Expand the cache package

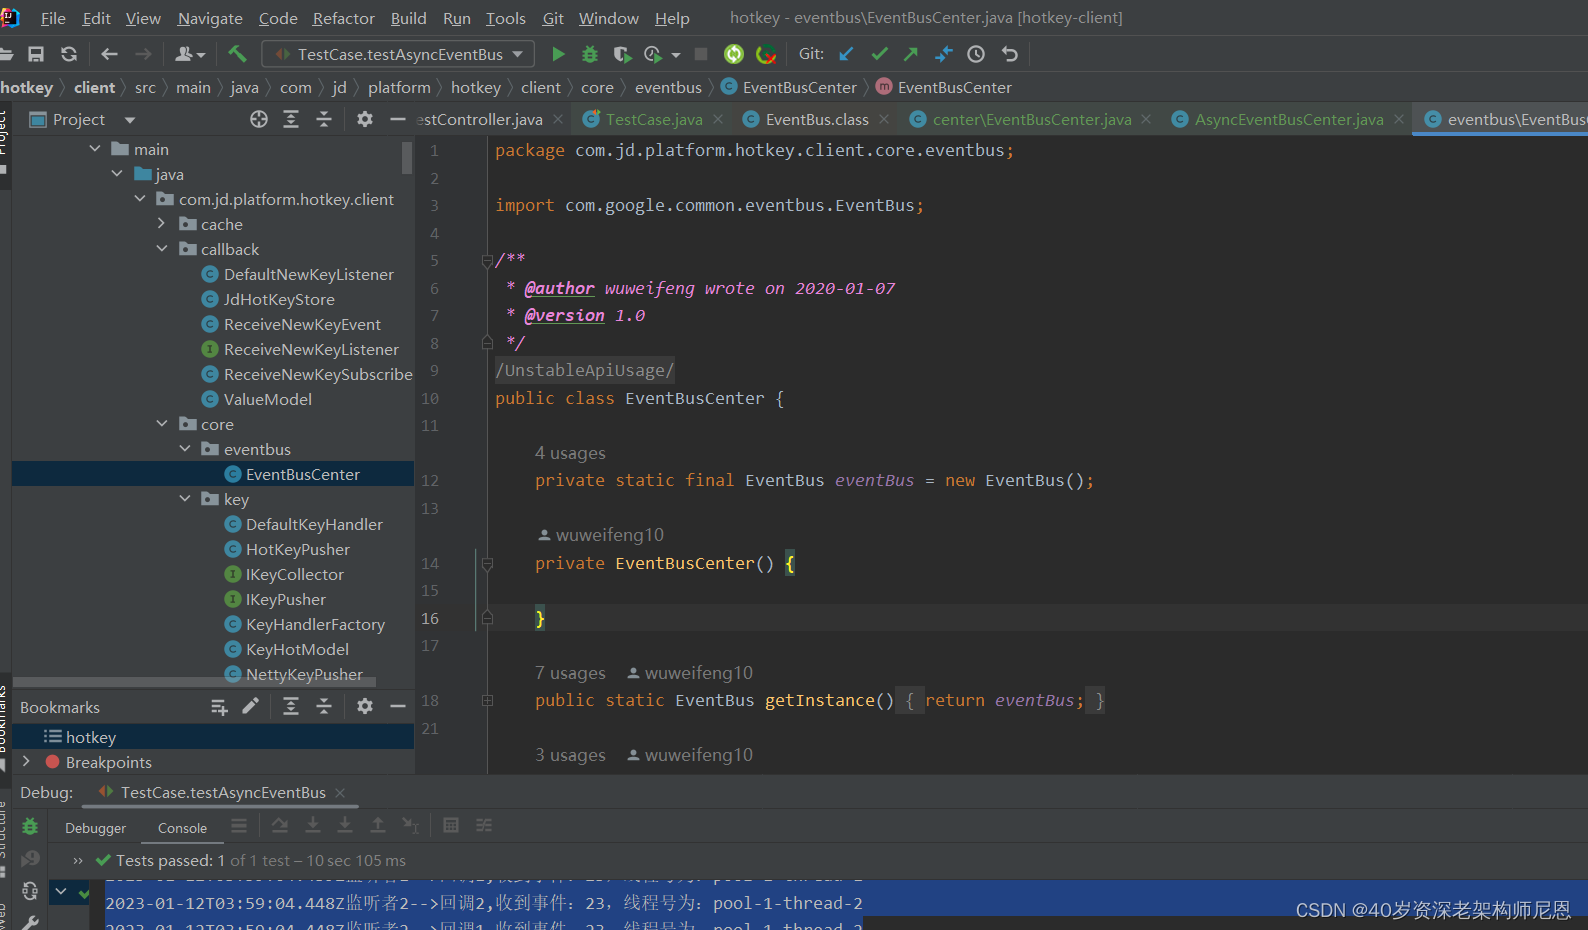(x=162, y=224)
